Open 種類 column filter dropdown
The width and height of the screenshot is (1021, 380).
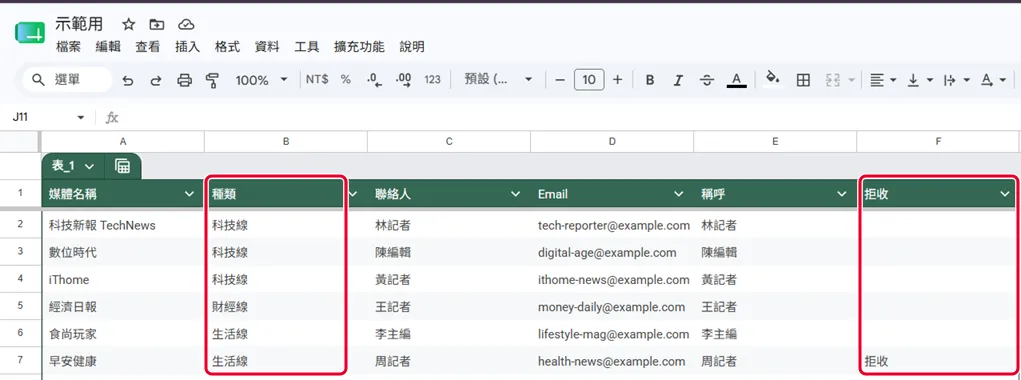pyautogui.click(x=354, y=194)
